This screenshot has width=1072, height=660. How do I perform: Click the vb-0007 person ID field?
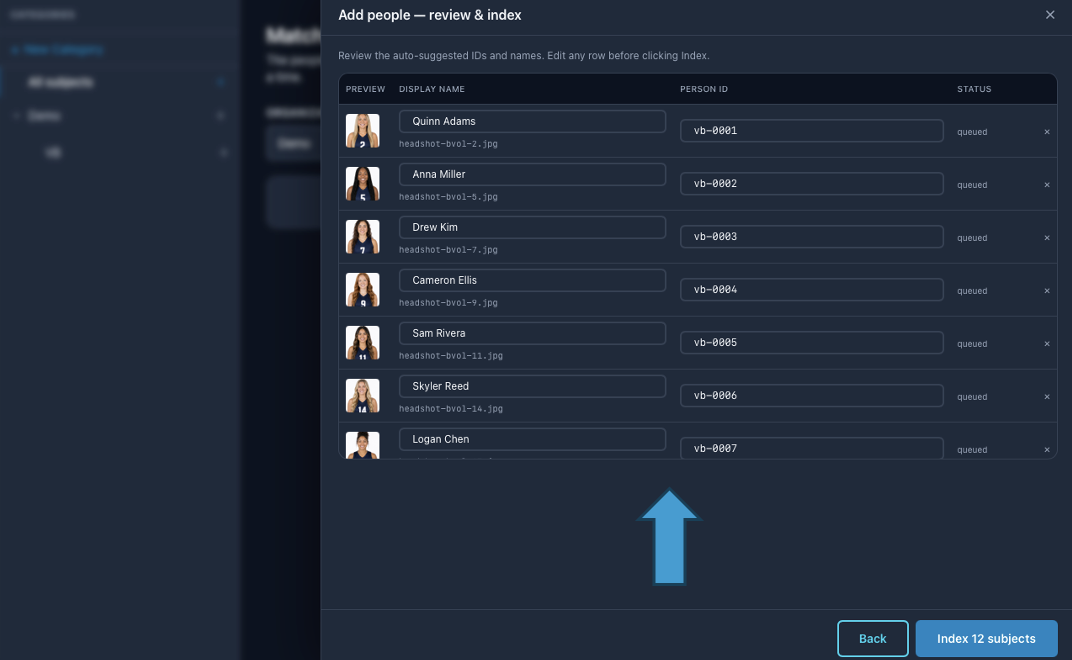812,448
